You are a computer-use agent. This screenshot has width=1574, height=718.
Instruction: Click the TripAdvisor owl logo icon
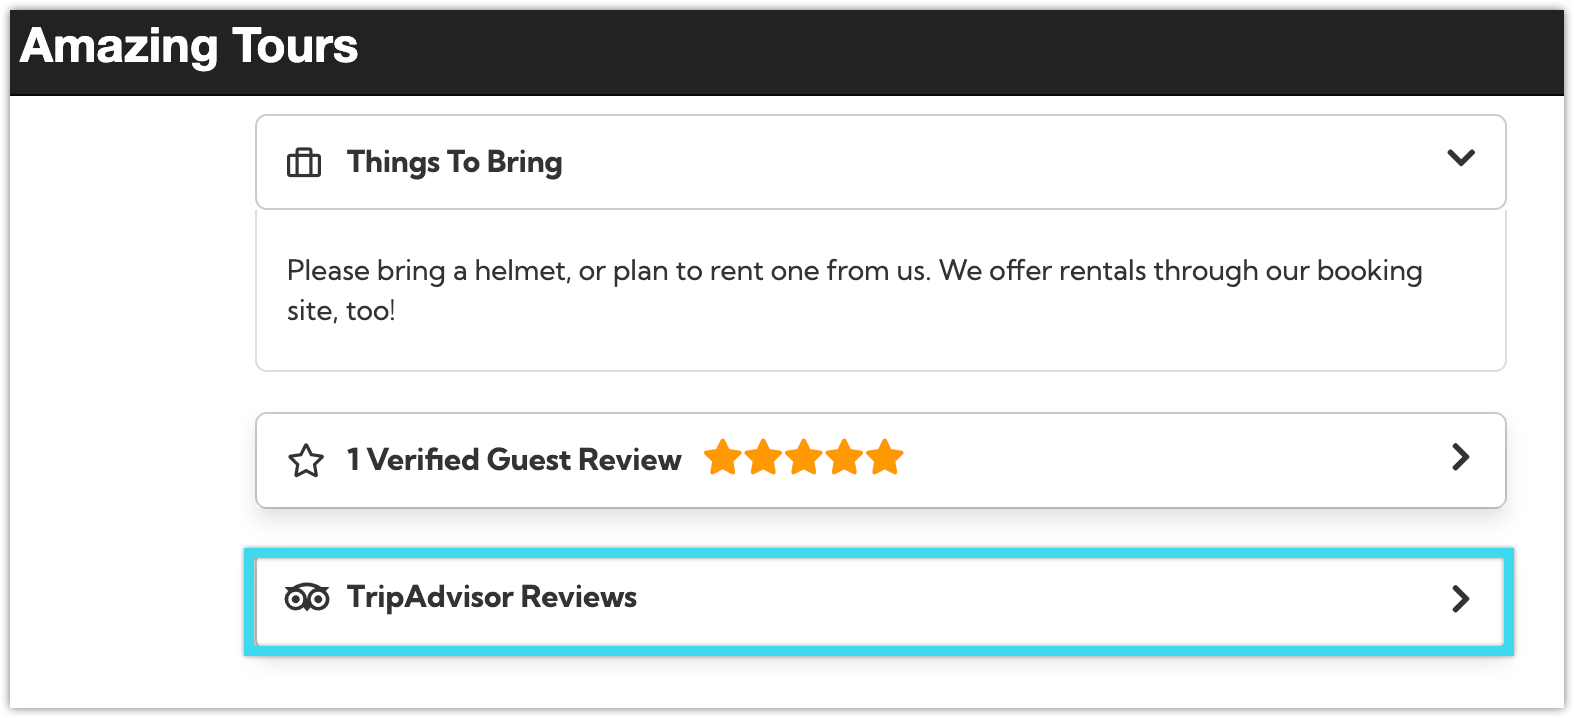click(x=307, y=597)
